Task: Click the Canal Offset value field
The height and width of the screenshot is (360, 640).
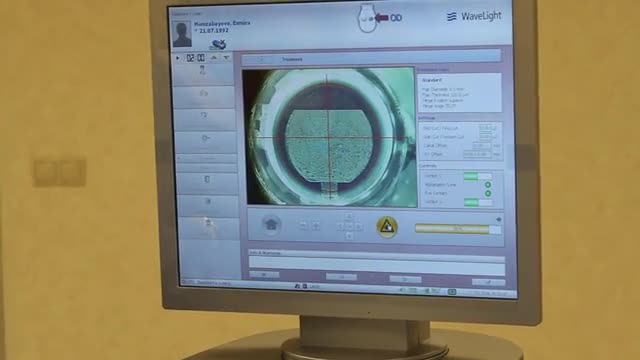Action: [481, 146]
